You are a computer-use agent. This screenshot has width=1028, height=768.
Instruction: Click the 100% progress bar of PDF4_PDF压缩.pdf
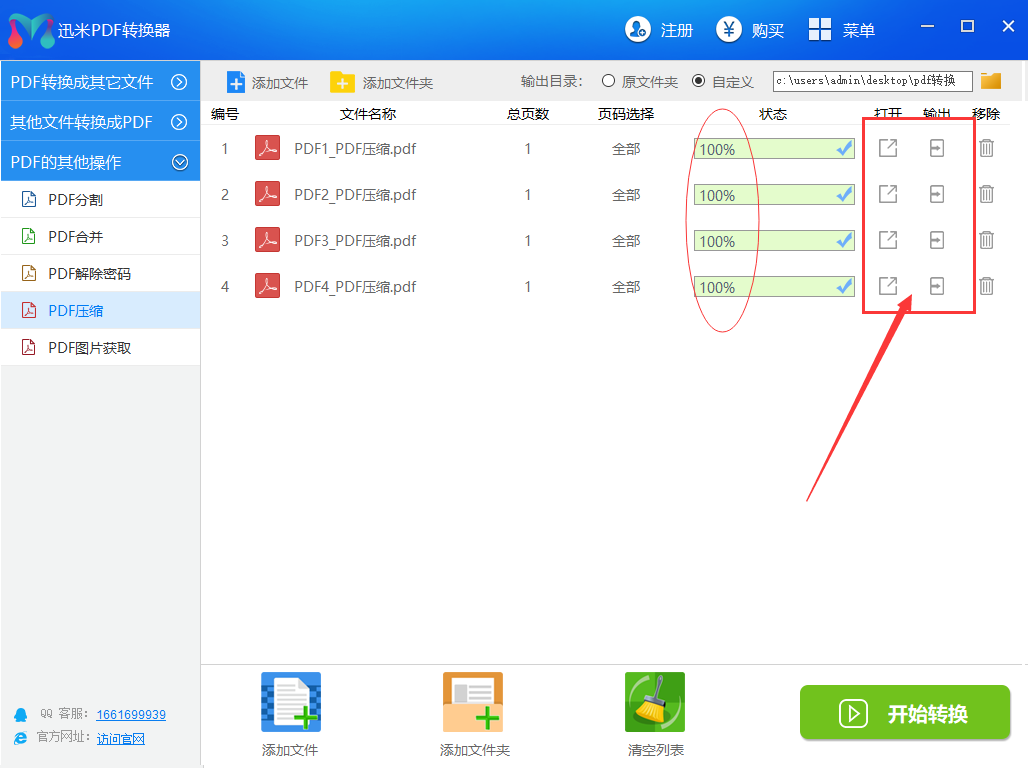click(774, 287)
